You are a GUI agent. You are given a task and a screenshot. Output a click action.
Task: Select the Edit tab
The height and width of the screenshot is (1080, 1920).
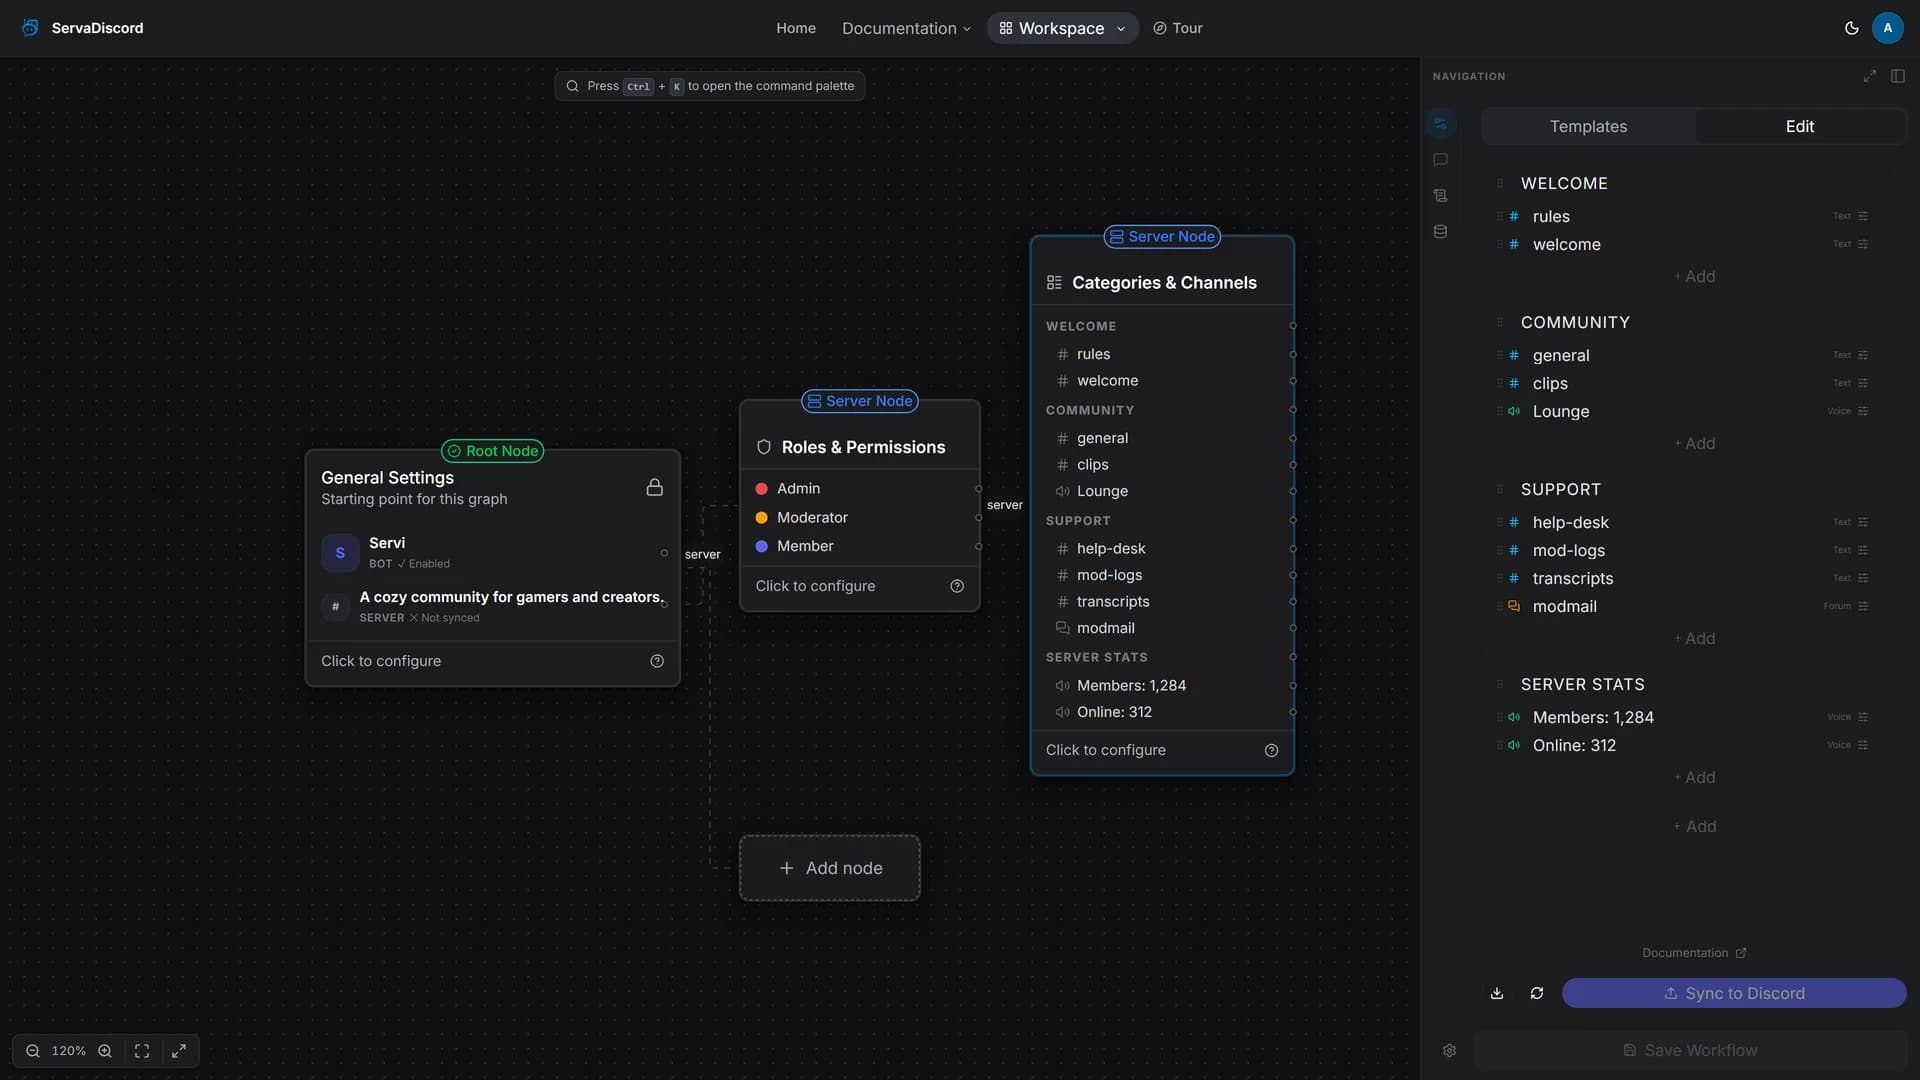coord(1800,126)
